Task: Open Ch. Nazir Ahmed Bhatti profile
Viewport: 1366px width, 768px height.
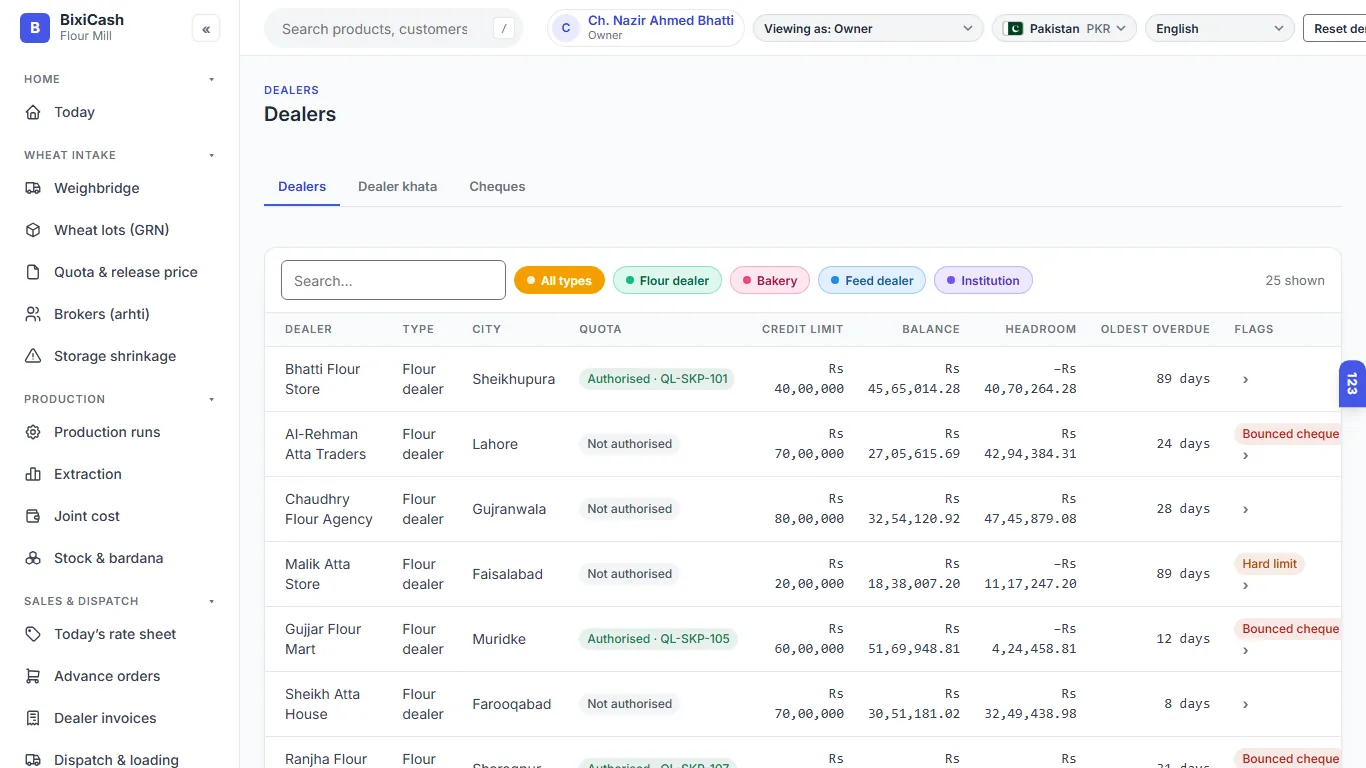Action: tap(646, 28)
